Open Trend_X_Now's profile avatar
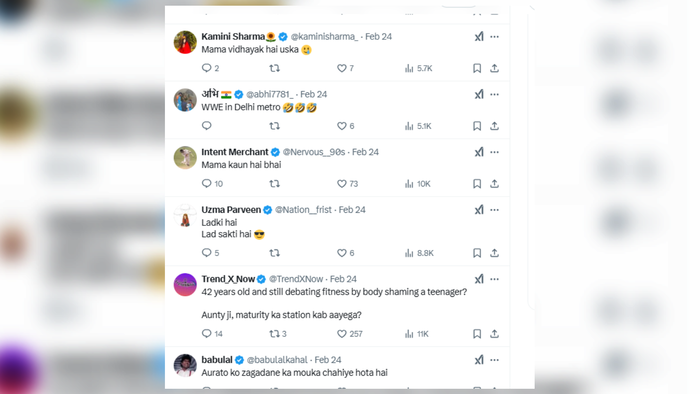Image resolution: width=700 pixels, height=394 pixels. tap(185, 285)
